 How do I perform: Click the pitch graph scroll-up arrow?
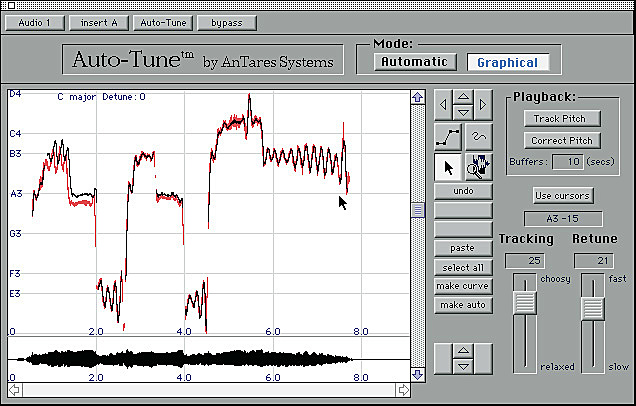(418, 97)
